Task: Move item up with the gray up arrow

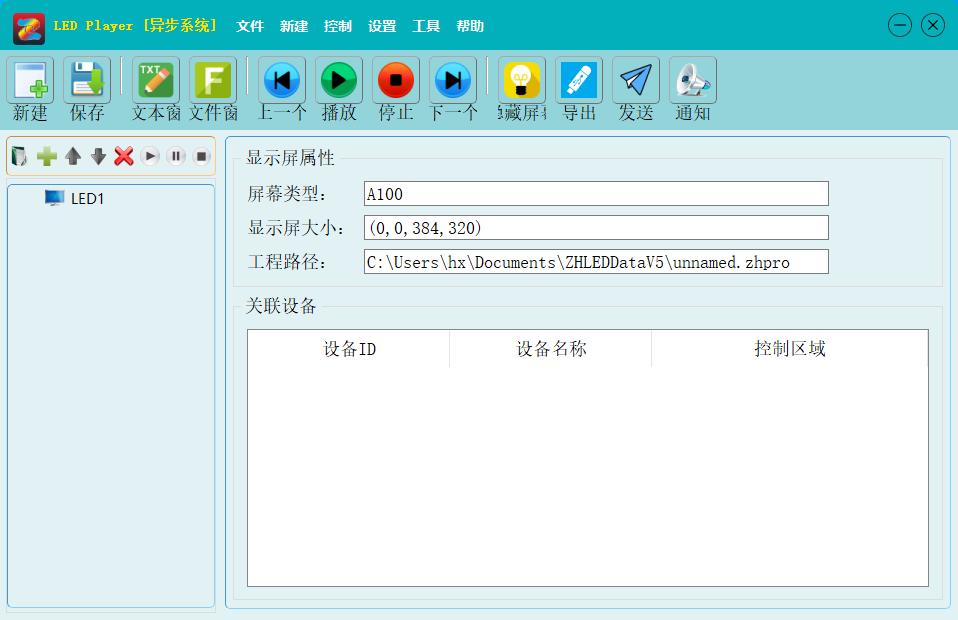Action: [x=73, y=156]
